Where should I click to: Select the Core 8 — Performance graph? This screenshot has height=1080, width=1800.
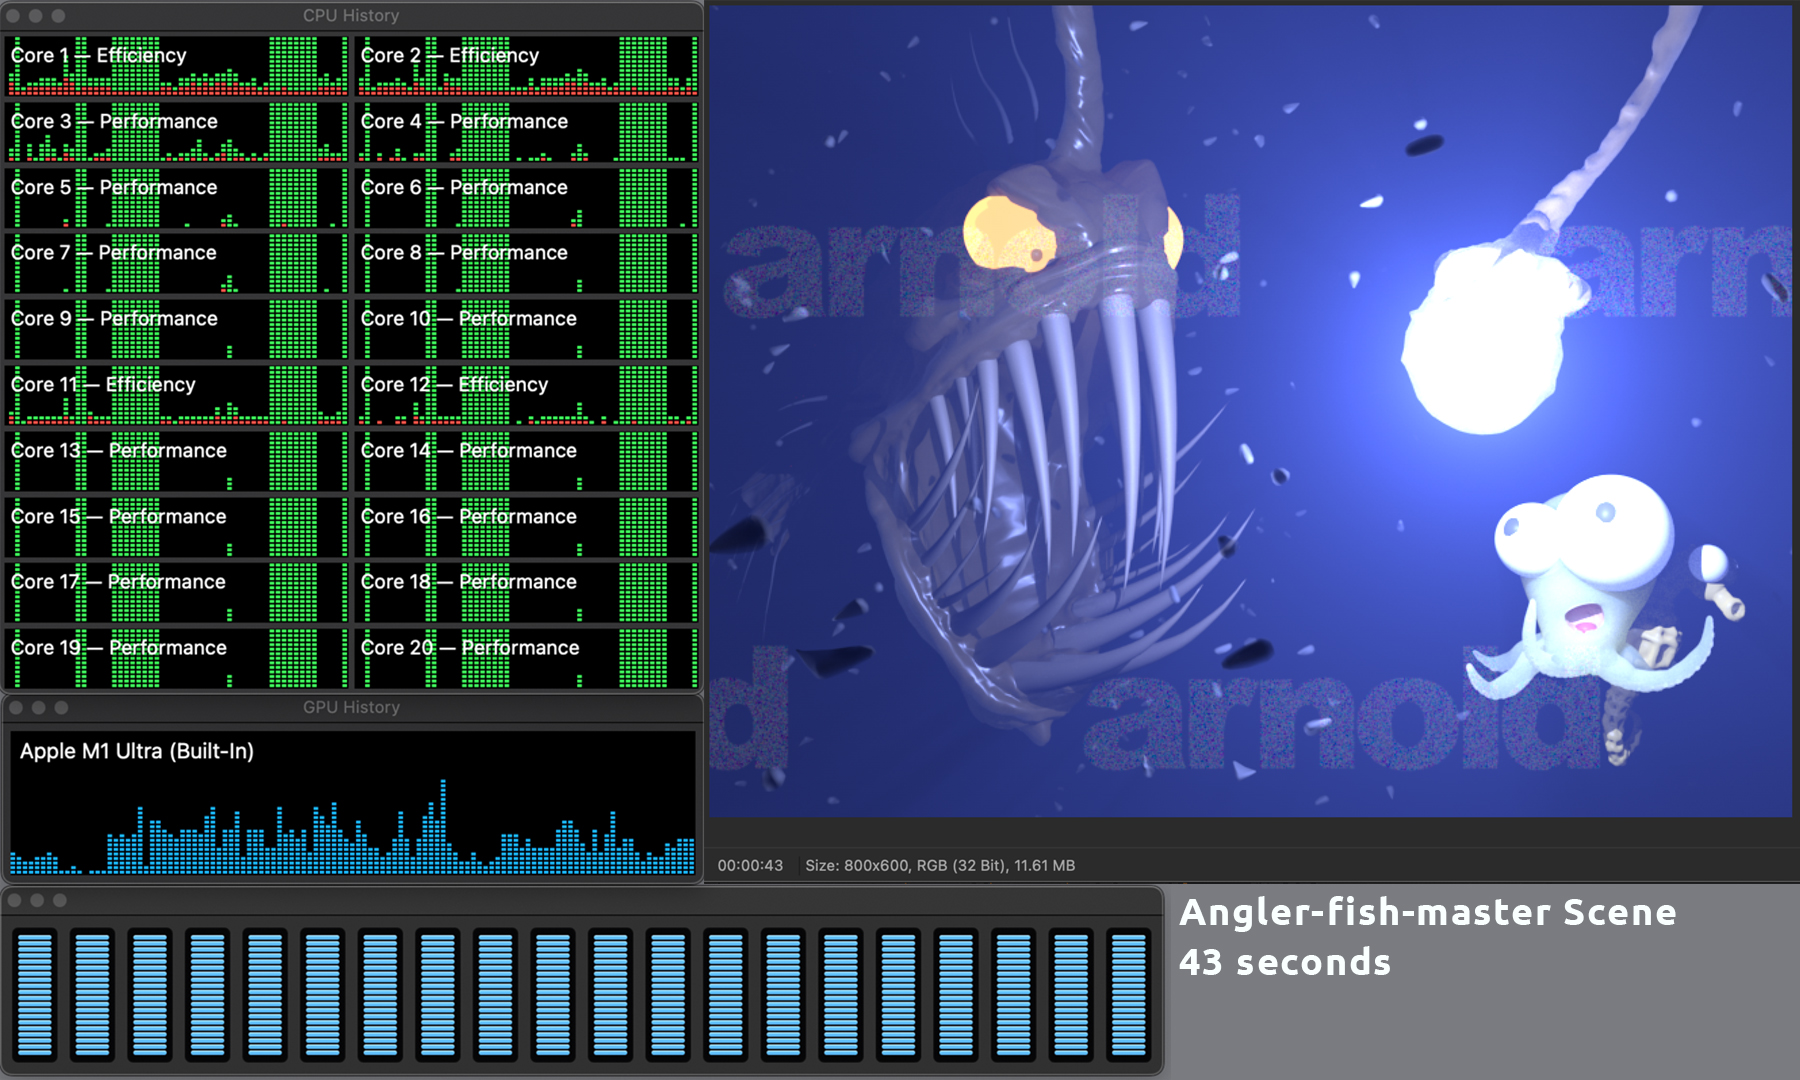(x=527, y=263)
